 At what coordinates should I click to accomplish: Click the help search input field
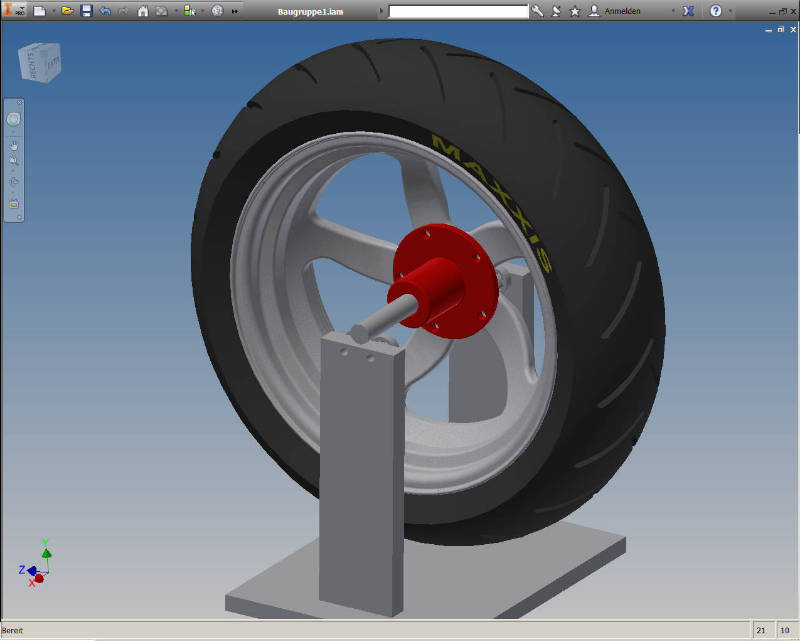click(458, 11)
